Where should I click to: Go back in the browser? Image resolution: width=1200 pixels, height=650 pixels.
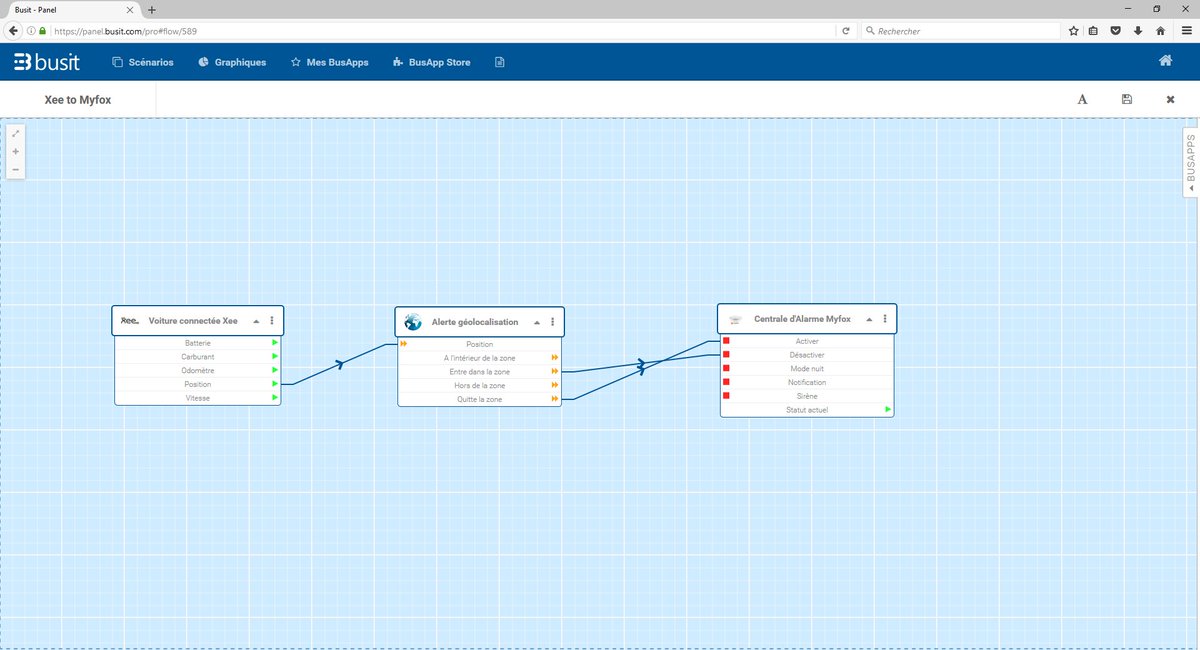[13, 31]
